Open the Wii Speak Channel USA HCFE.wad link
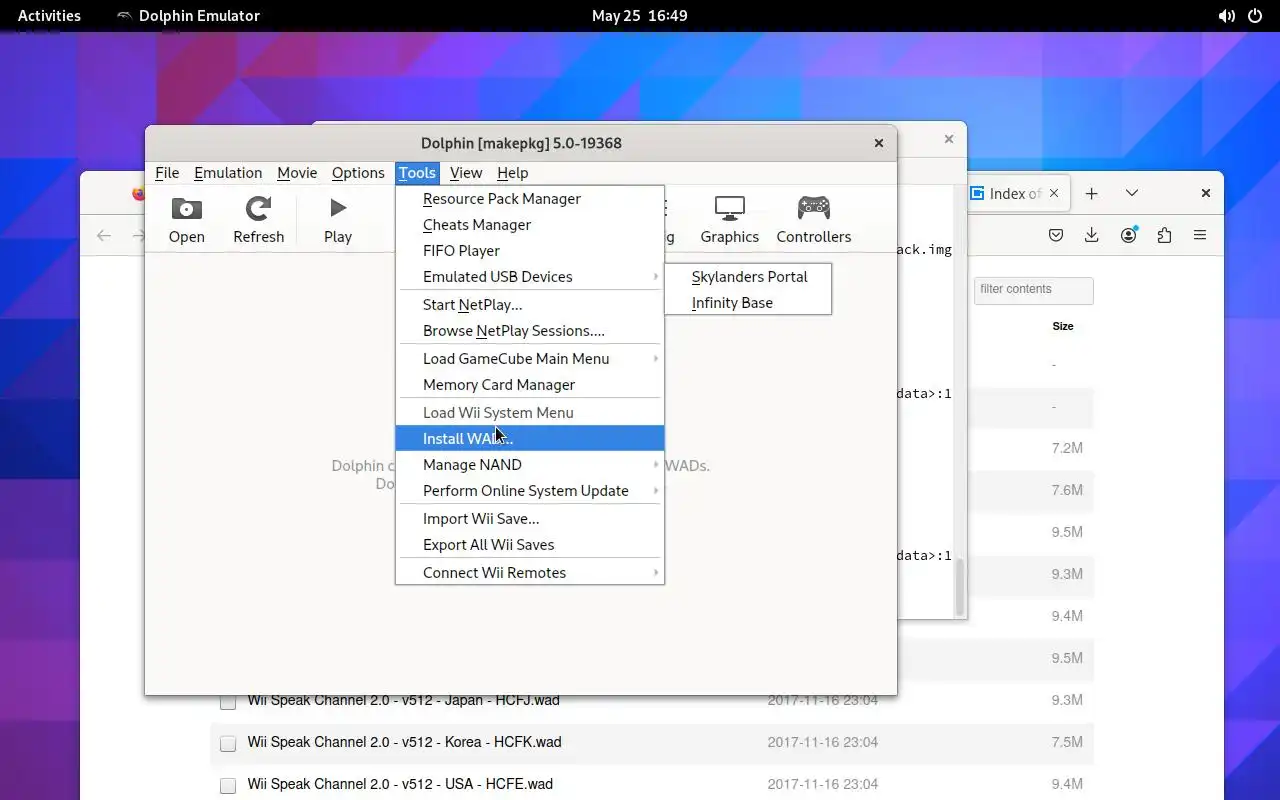Image resolution: width=1280 pixels, height=800 pixels. pos(400,784)
